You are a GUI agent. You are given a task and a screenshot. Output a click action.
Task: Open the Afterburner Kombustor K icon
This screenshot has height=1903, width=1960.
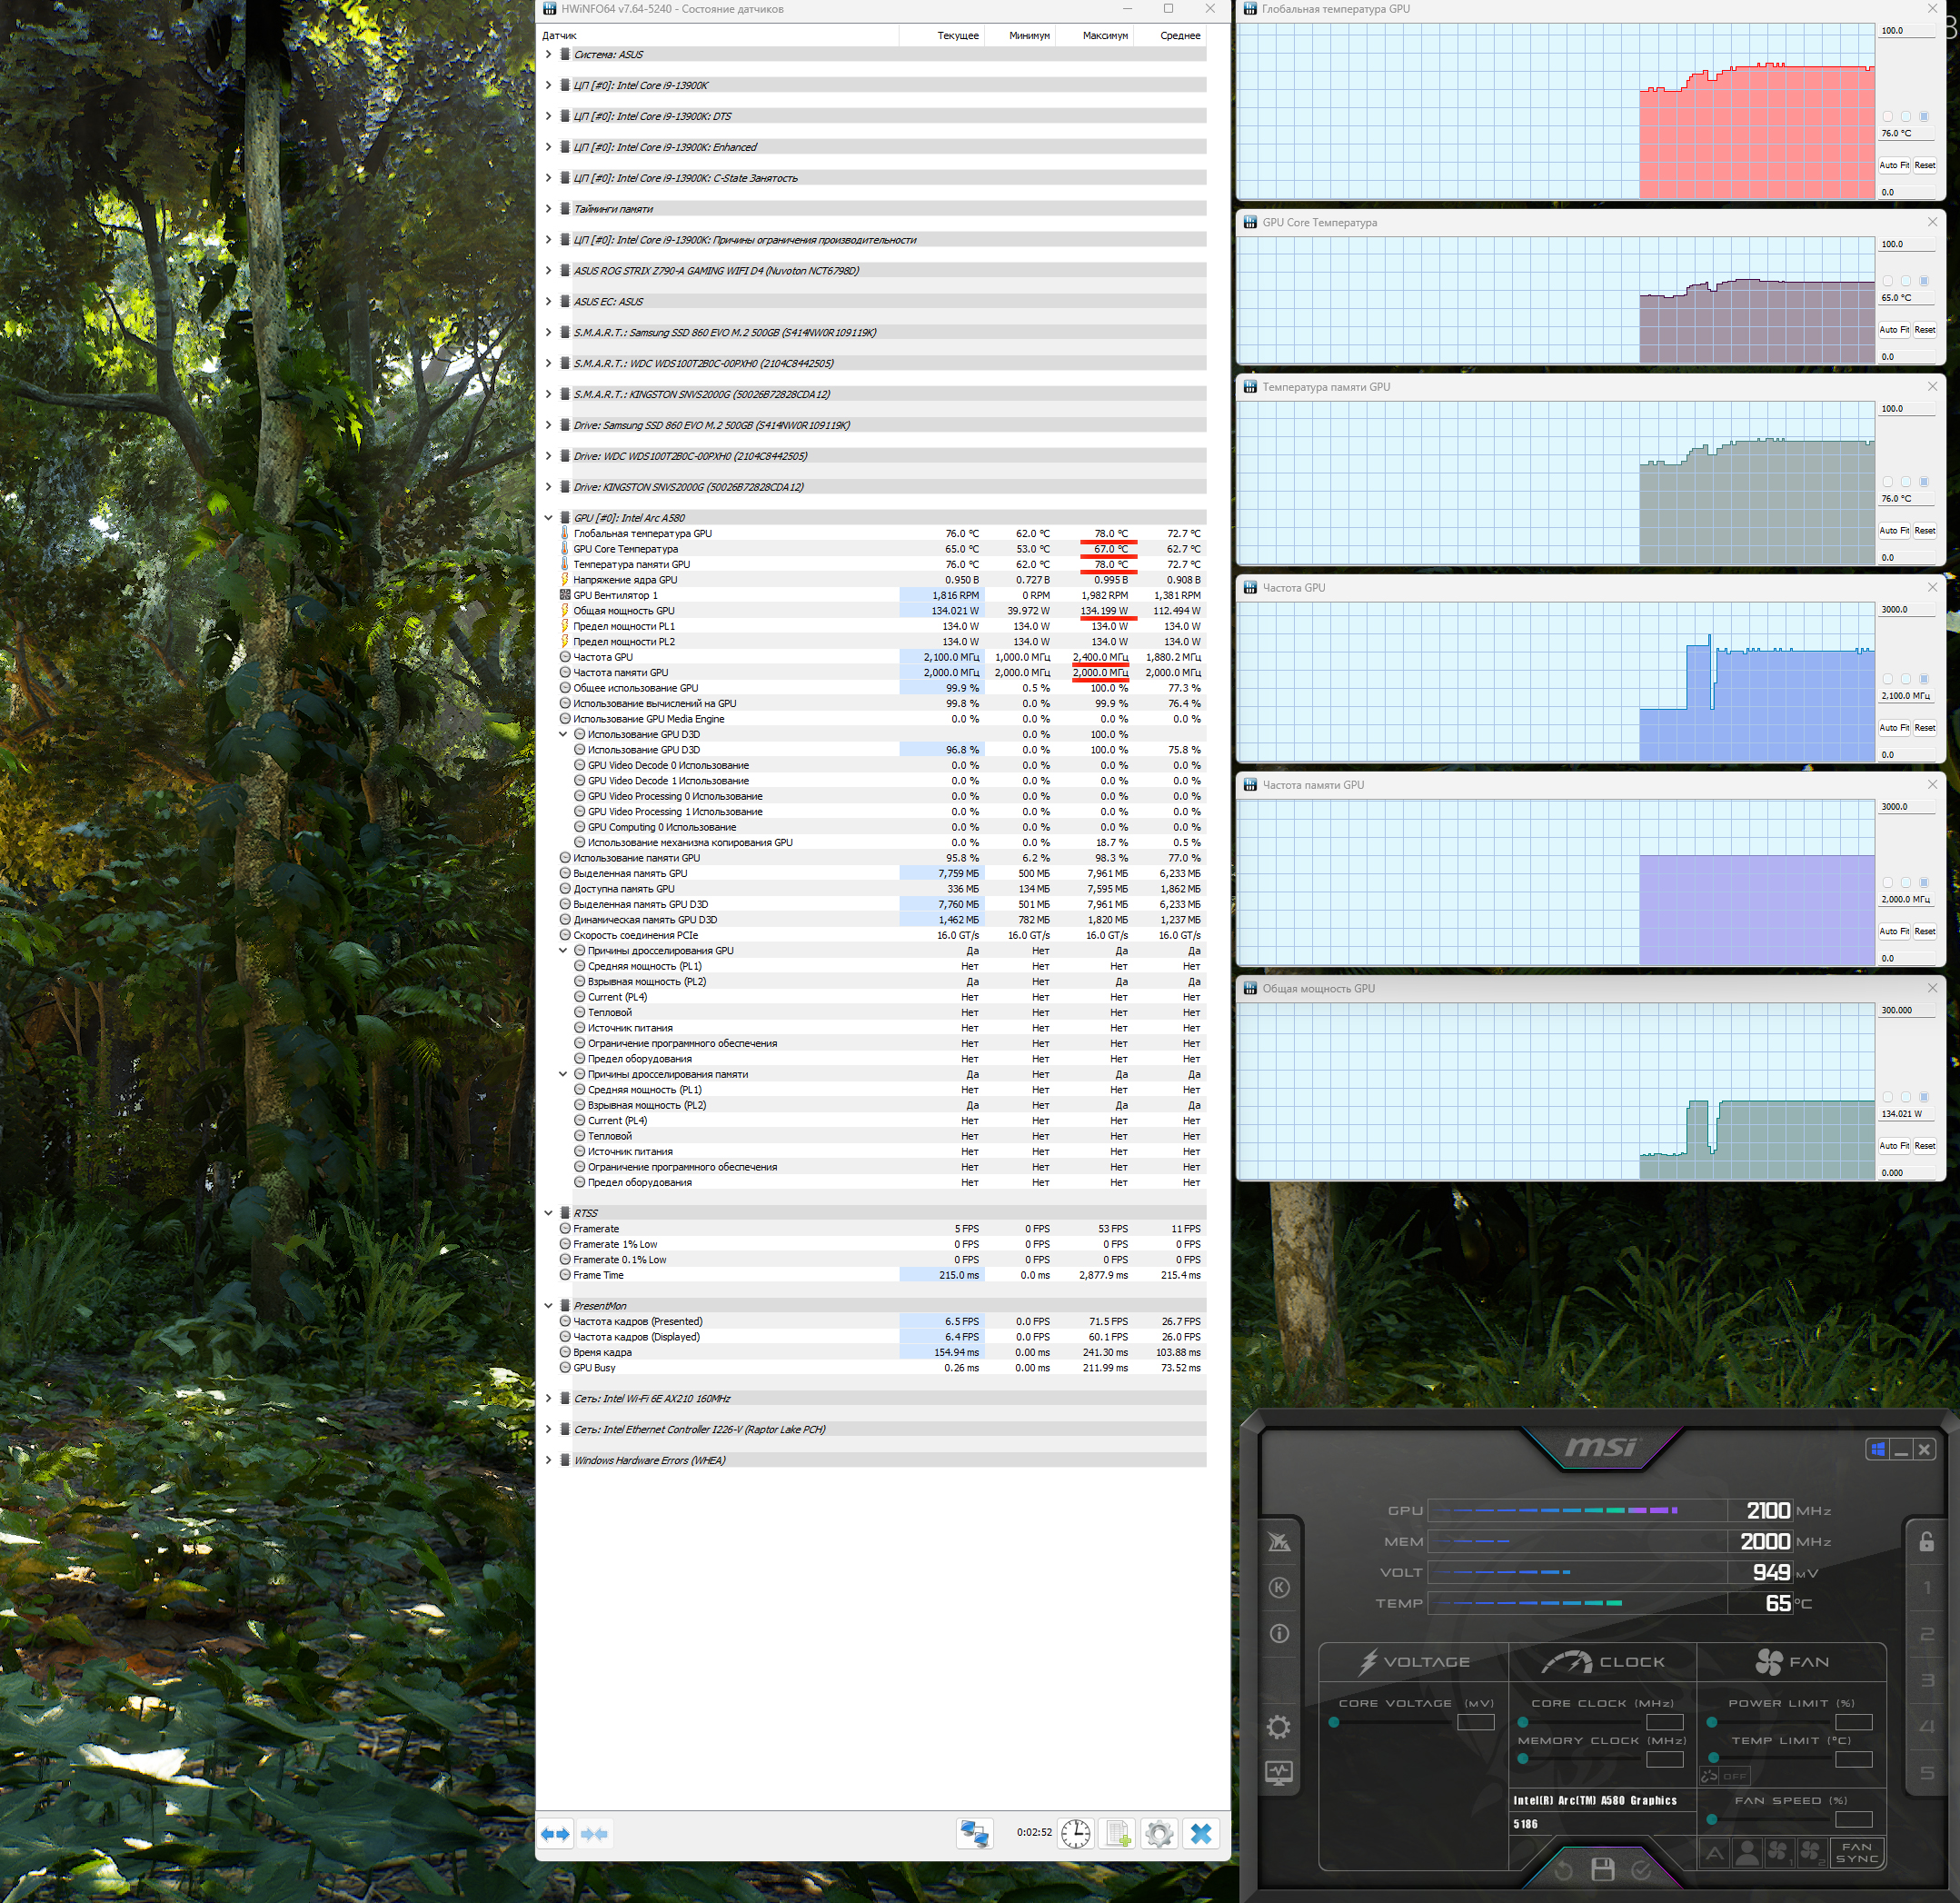click(1278, 1587)
